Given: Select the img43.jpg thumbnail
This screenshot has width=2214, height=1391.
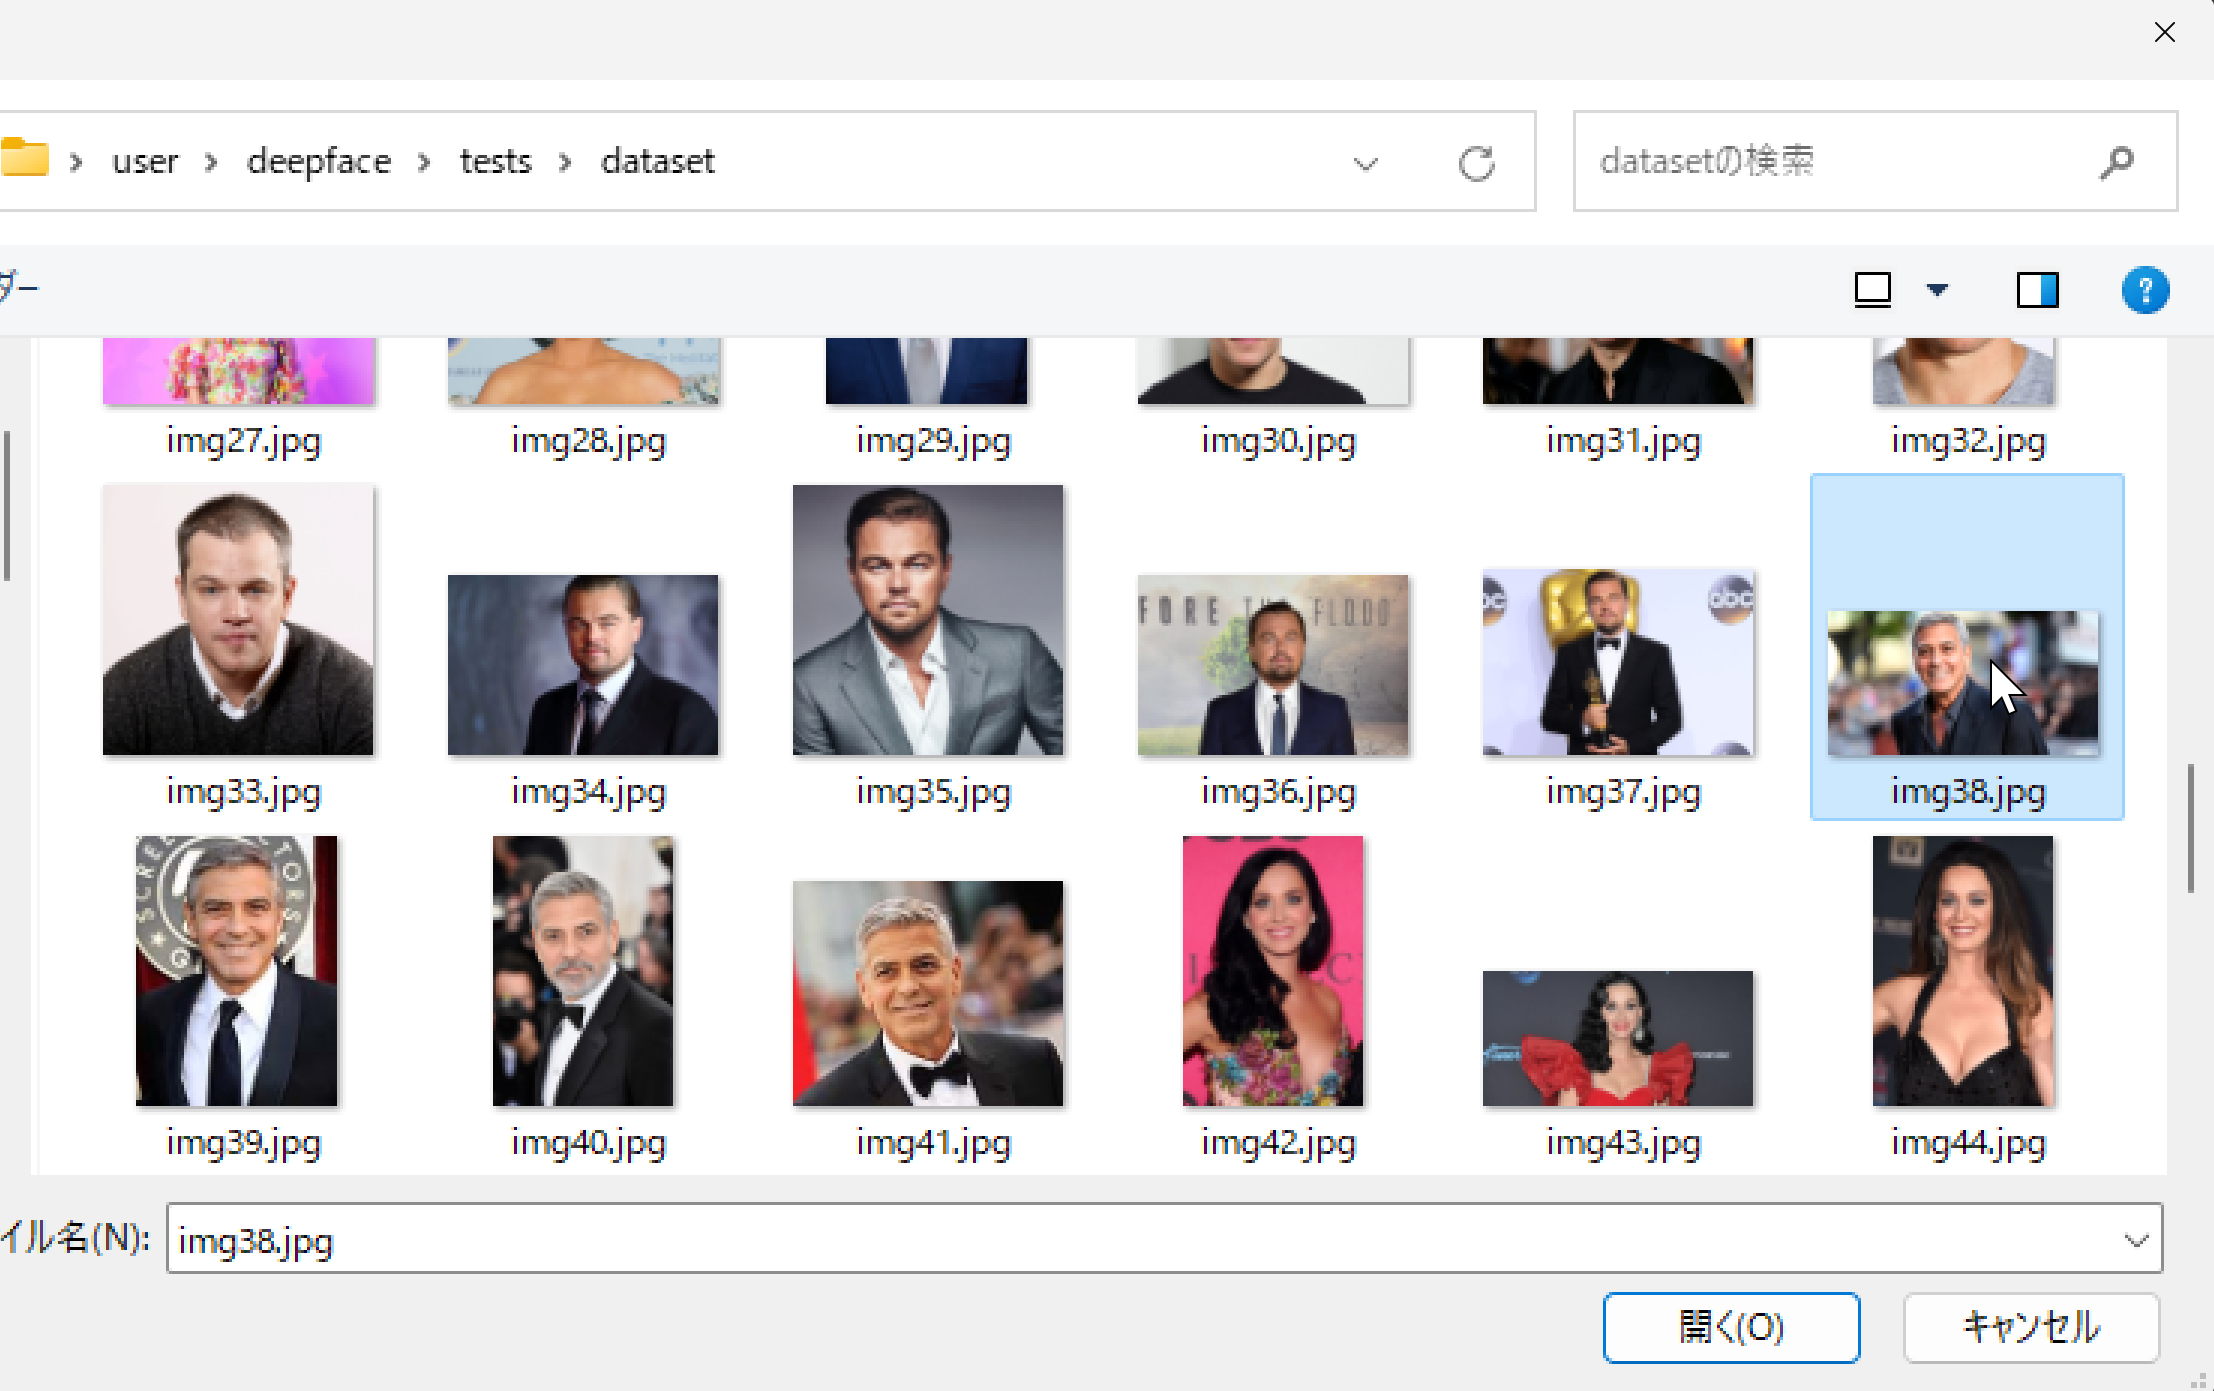Looking at the screenshot, I should [x=1618, y=1038].
